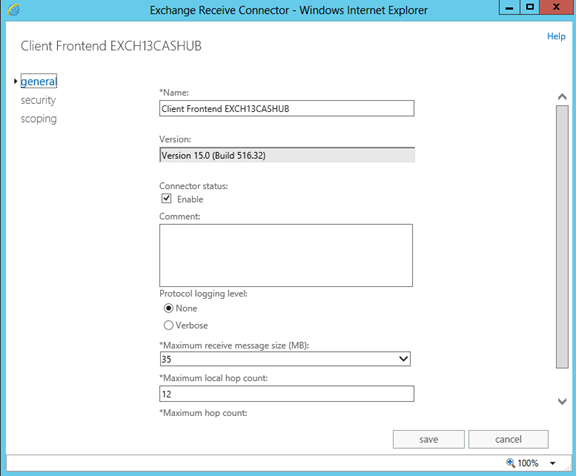Click into the Name input field
The width and height of the screenshot is (576, 476).
click(287, 108)
